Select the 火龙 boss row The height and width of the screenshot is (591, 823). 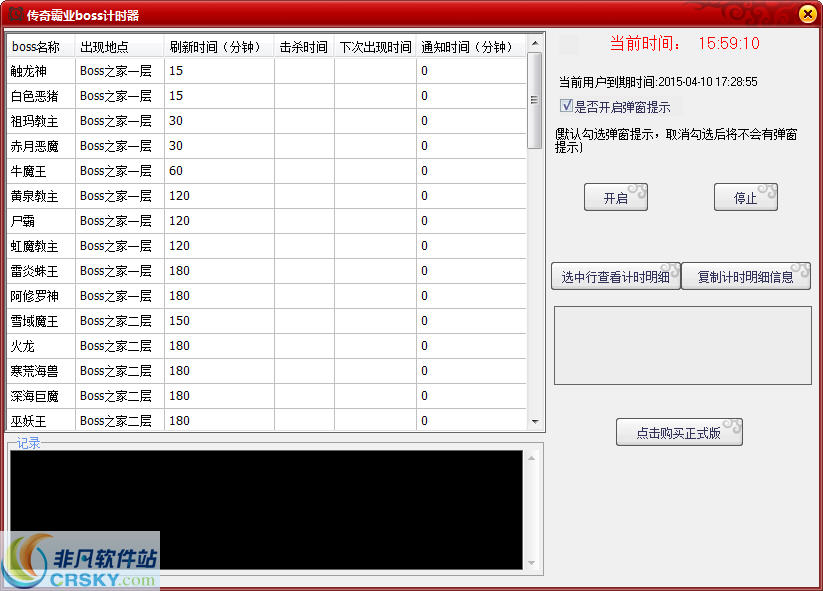point(267,346)
